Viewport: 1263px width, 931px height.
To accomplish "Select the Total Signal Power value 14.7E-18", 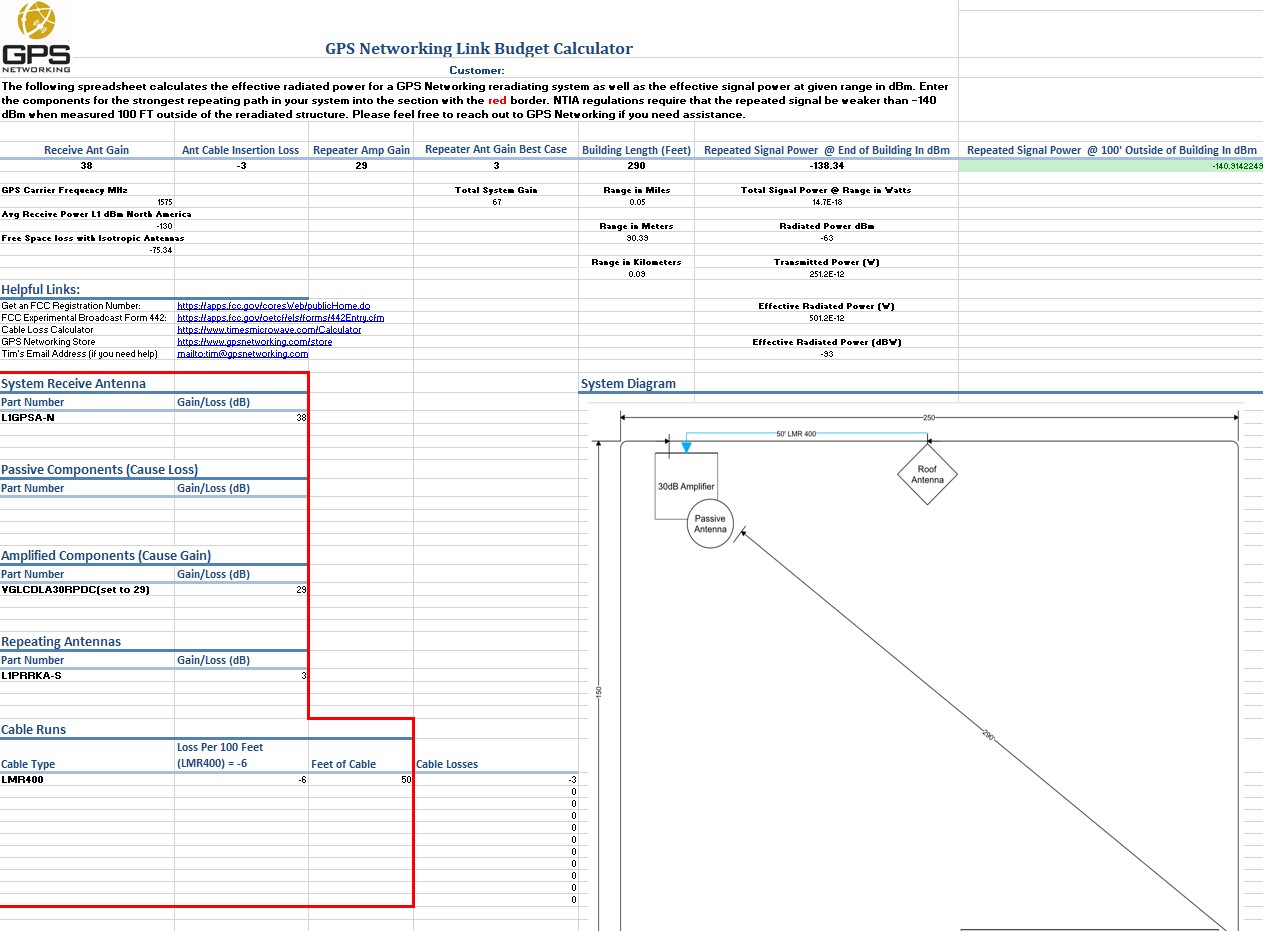I will coord(826,202).
